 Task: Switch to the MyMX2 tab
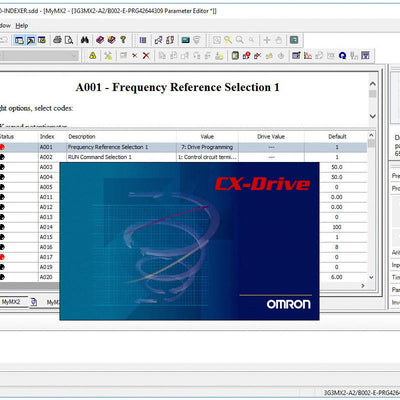[11, 302]
